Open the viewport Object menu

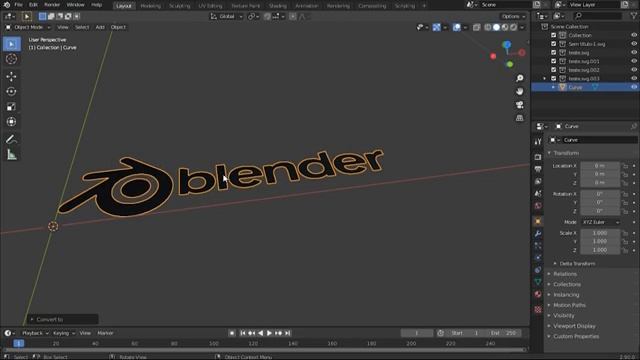click(x=118, y=27)
